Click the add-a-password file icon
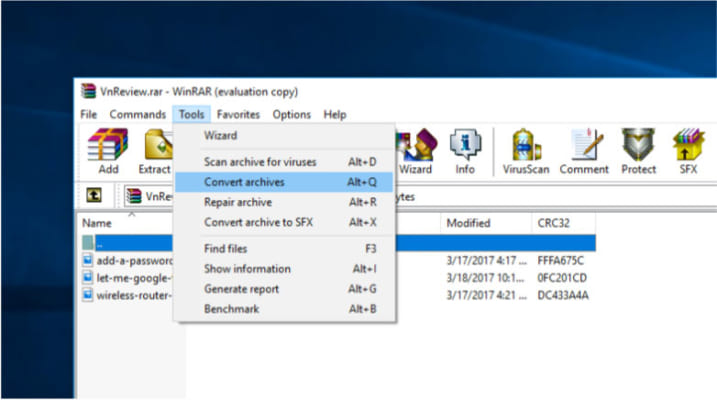This screenshot has width=717, height=400. (x=87, y=261)
